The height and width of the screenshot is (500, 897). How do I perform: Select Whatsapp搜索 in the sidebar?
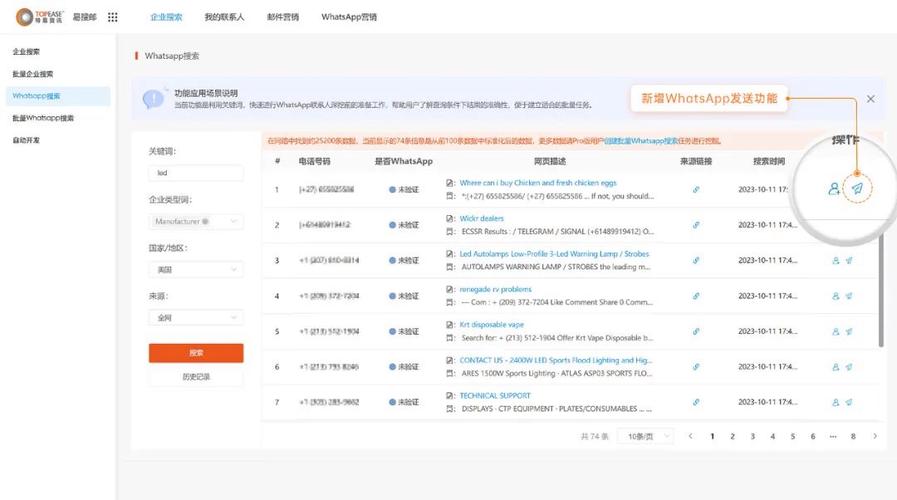coord(58,96)
